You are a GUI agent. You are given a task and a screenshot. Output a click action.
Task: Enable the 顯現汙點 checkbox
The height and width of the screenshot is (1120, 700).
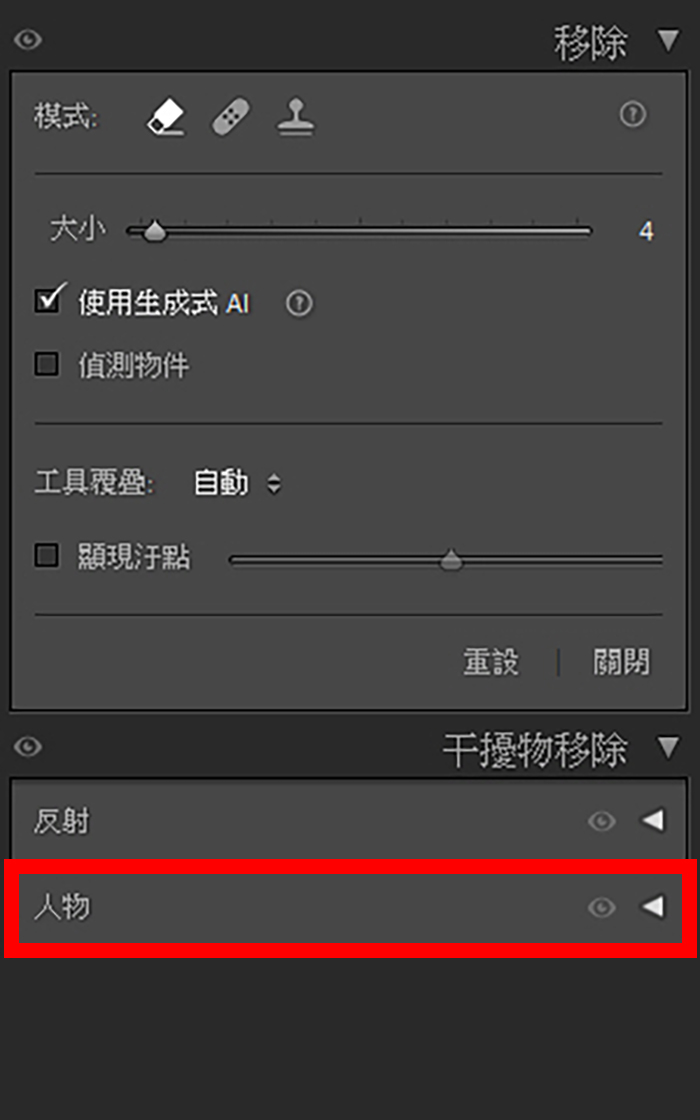coord(47,556)
